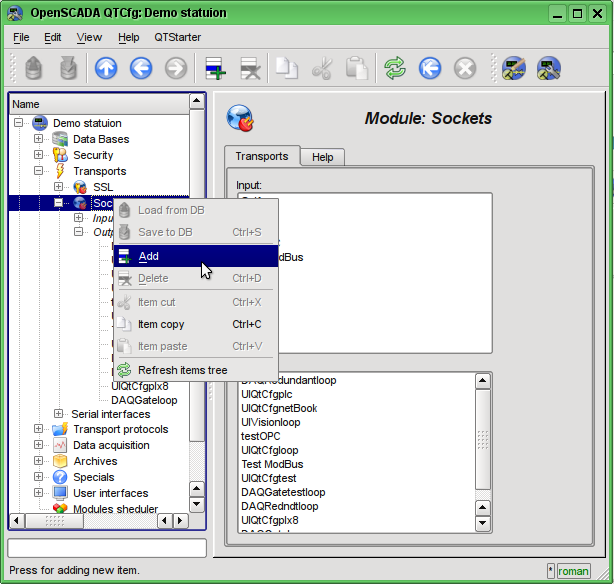Click the green Refresh toolbar icon
This screenshot has height=584, width=614.
point(395,68)
